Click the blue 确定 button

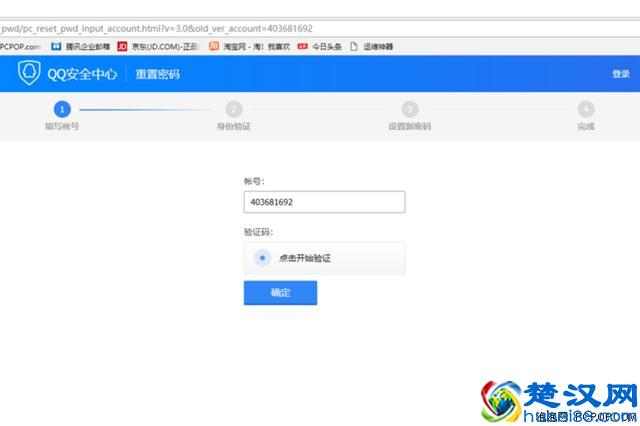click(280, 293)
